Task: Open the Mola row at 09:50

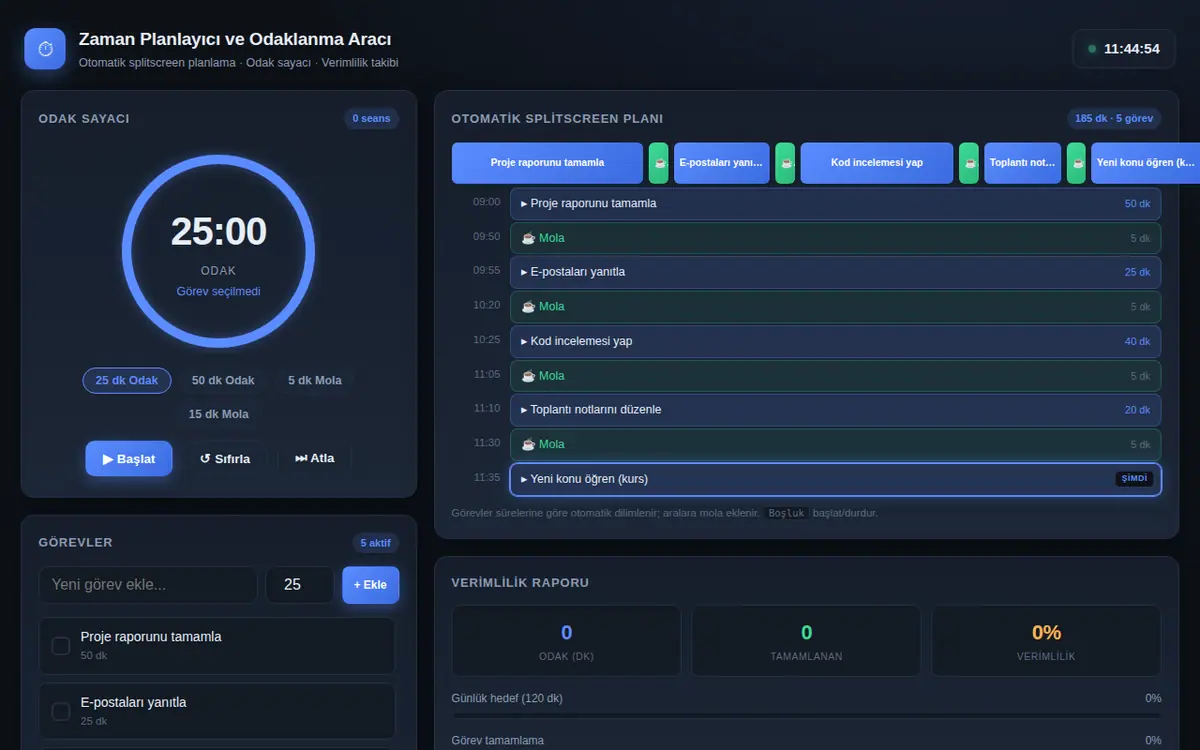Action: [835, 238]
